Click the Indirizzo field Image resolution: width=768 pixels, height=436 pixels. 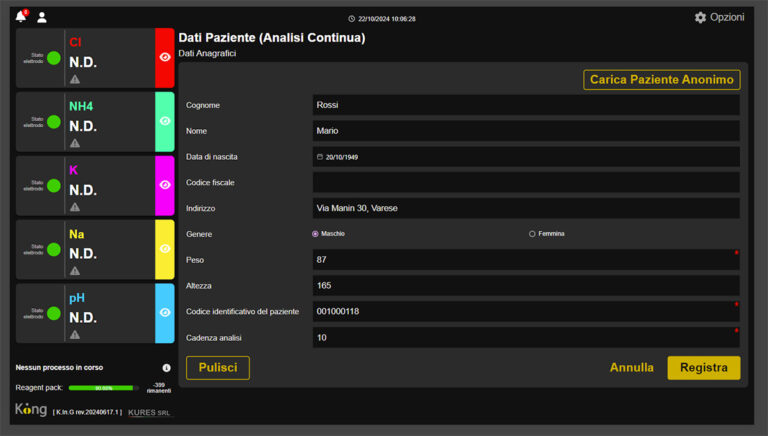coord(526,208)
